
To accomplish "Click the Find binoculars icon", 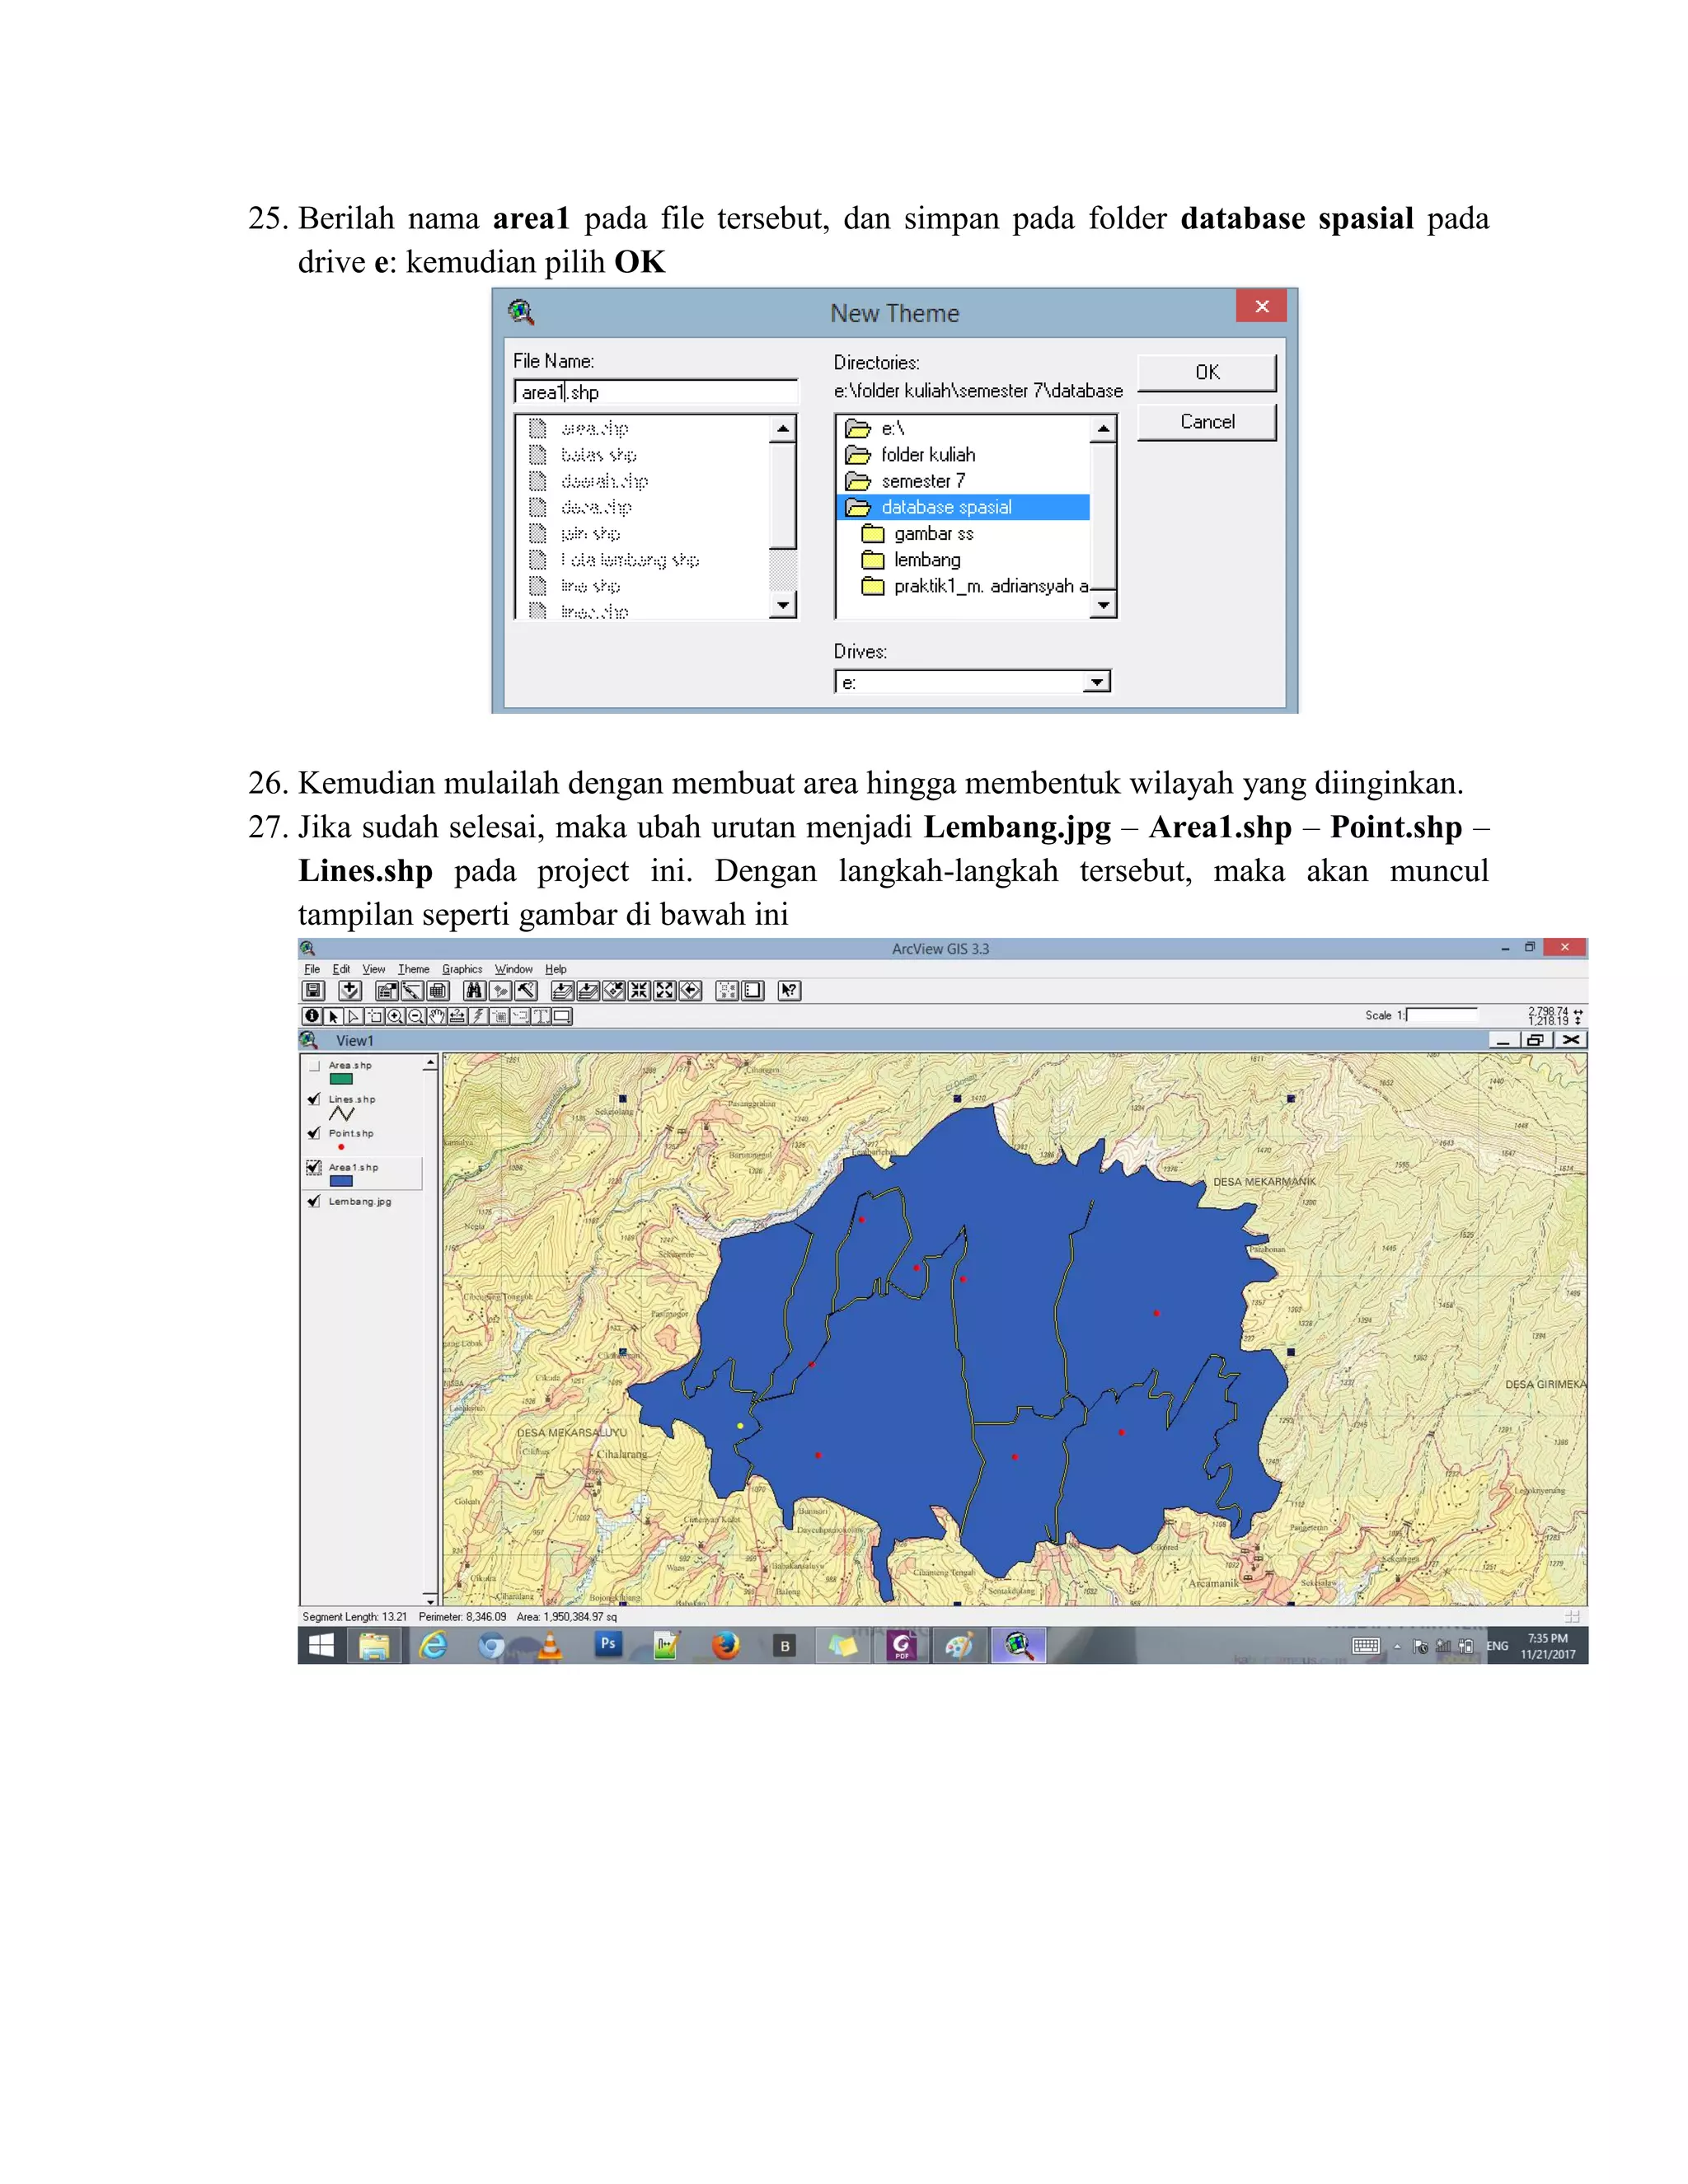I will point(475,991).
